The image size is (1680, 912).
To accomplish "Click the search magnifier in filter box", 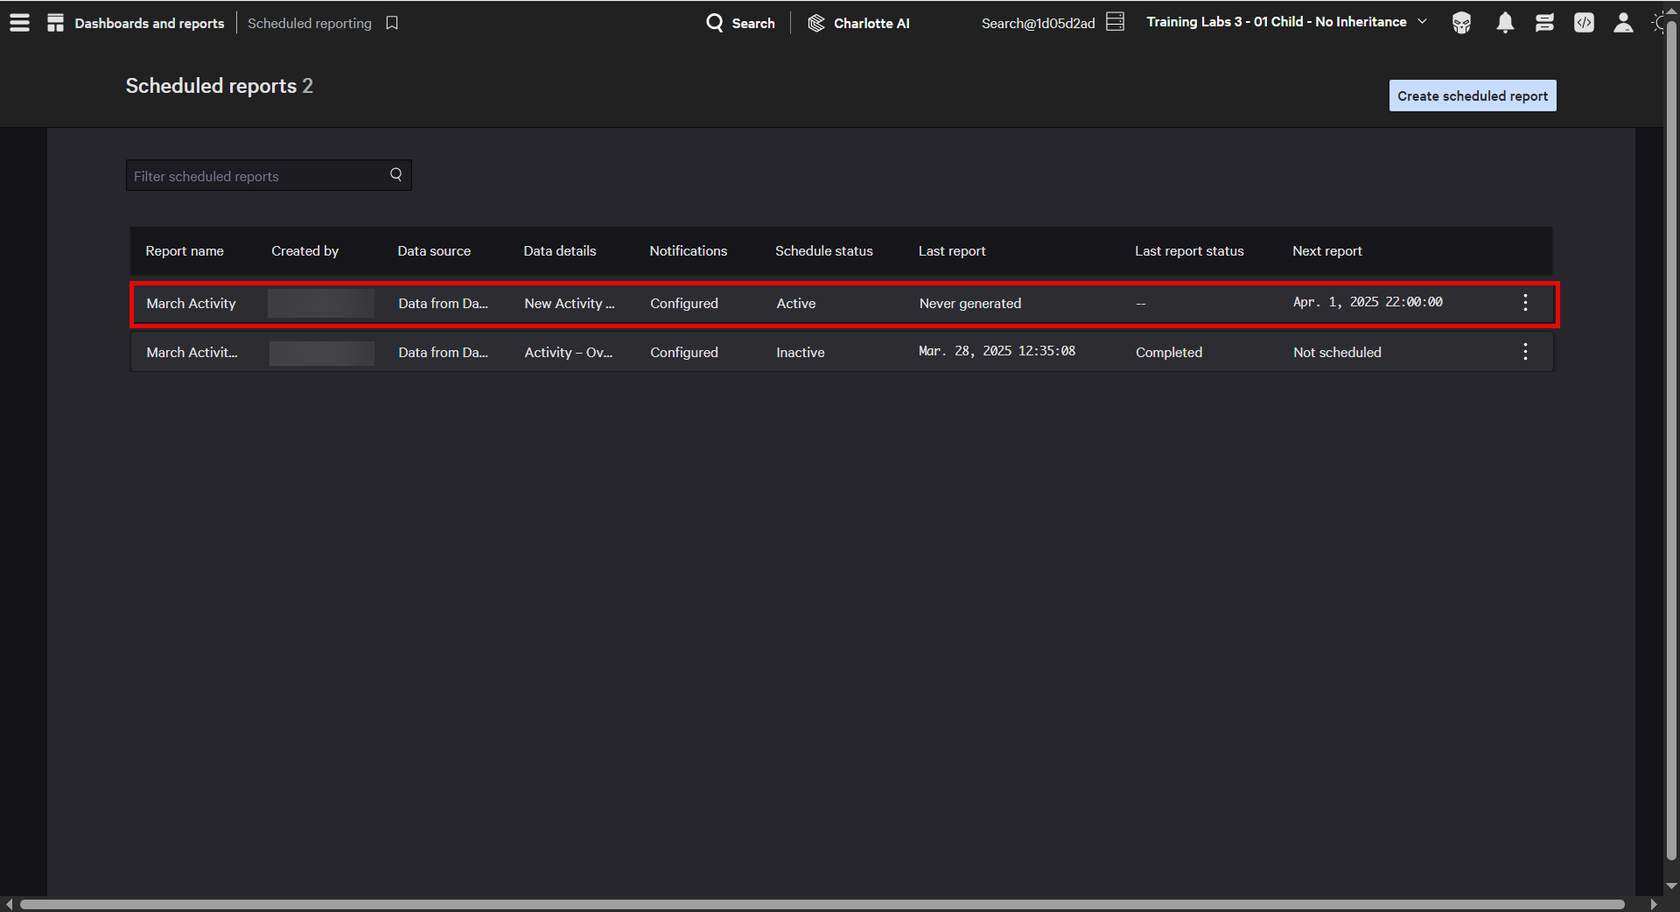I will (396, 175).
